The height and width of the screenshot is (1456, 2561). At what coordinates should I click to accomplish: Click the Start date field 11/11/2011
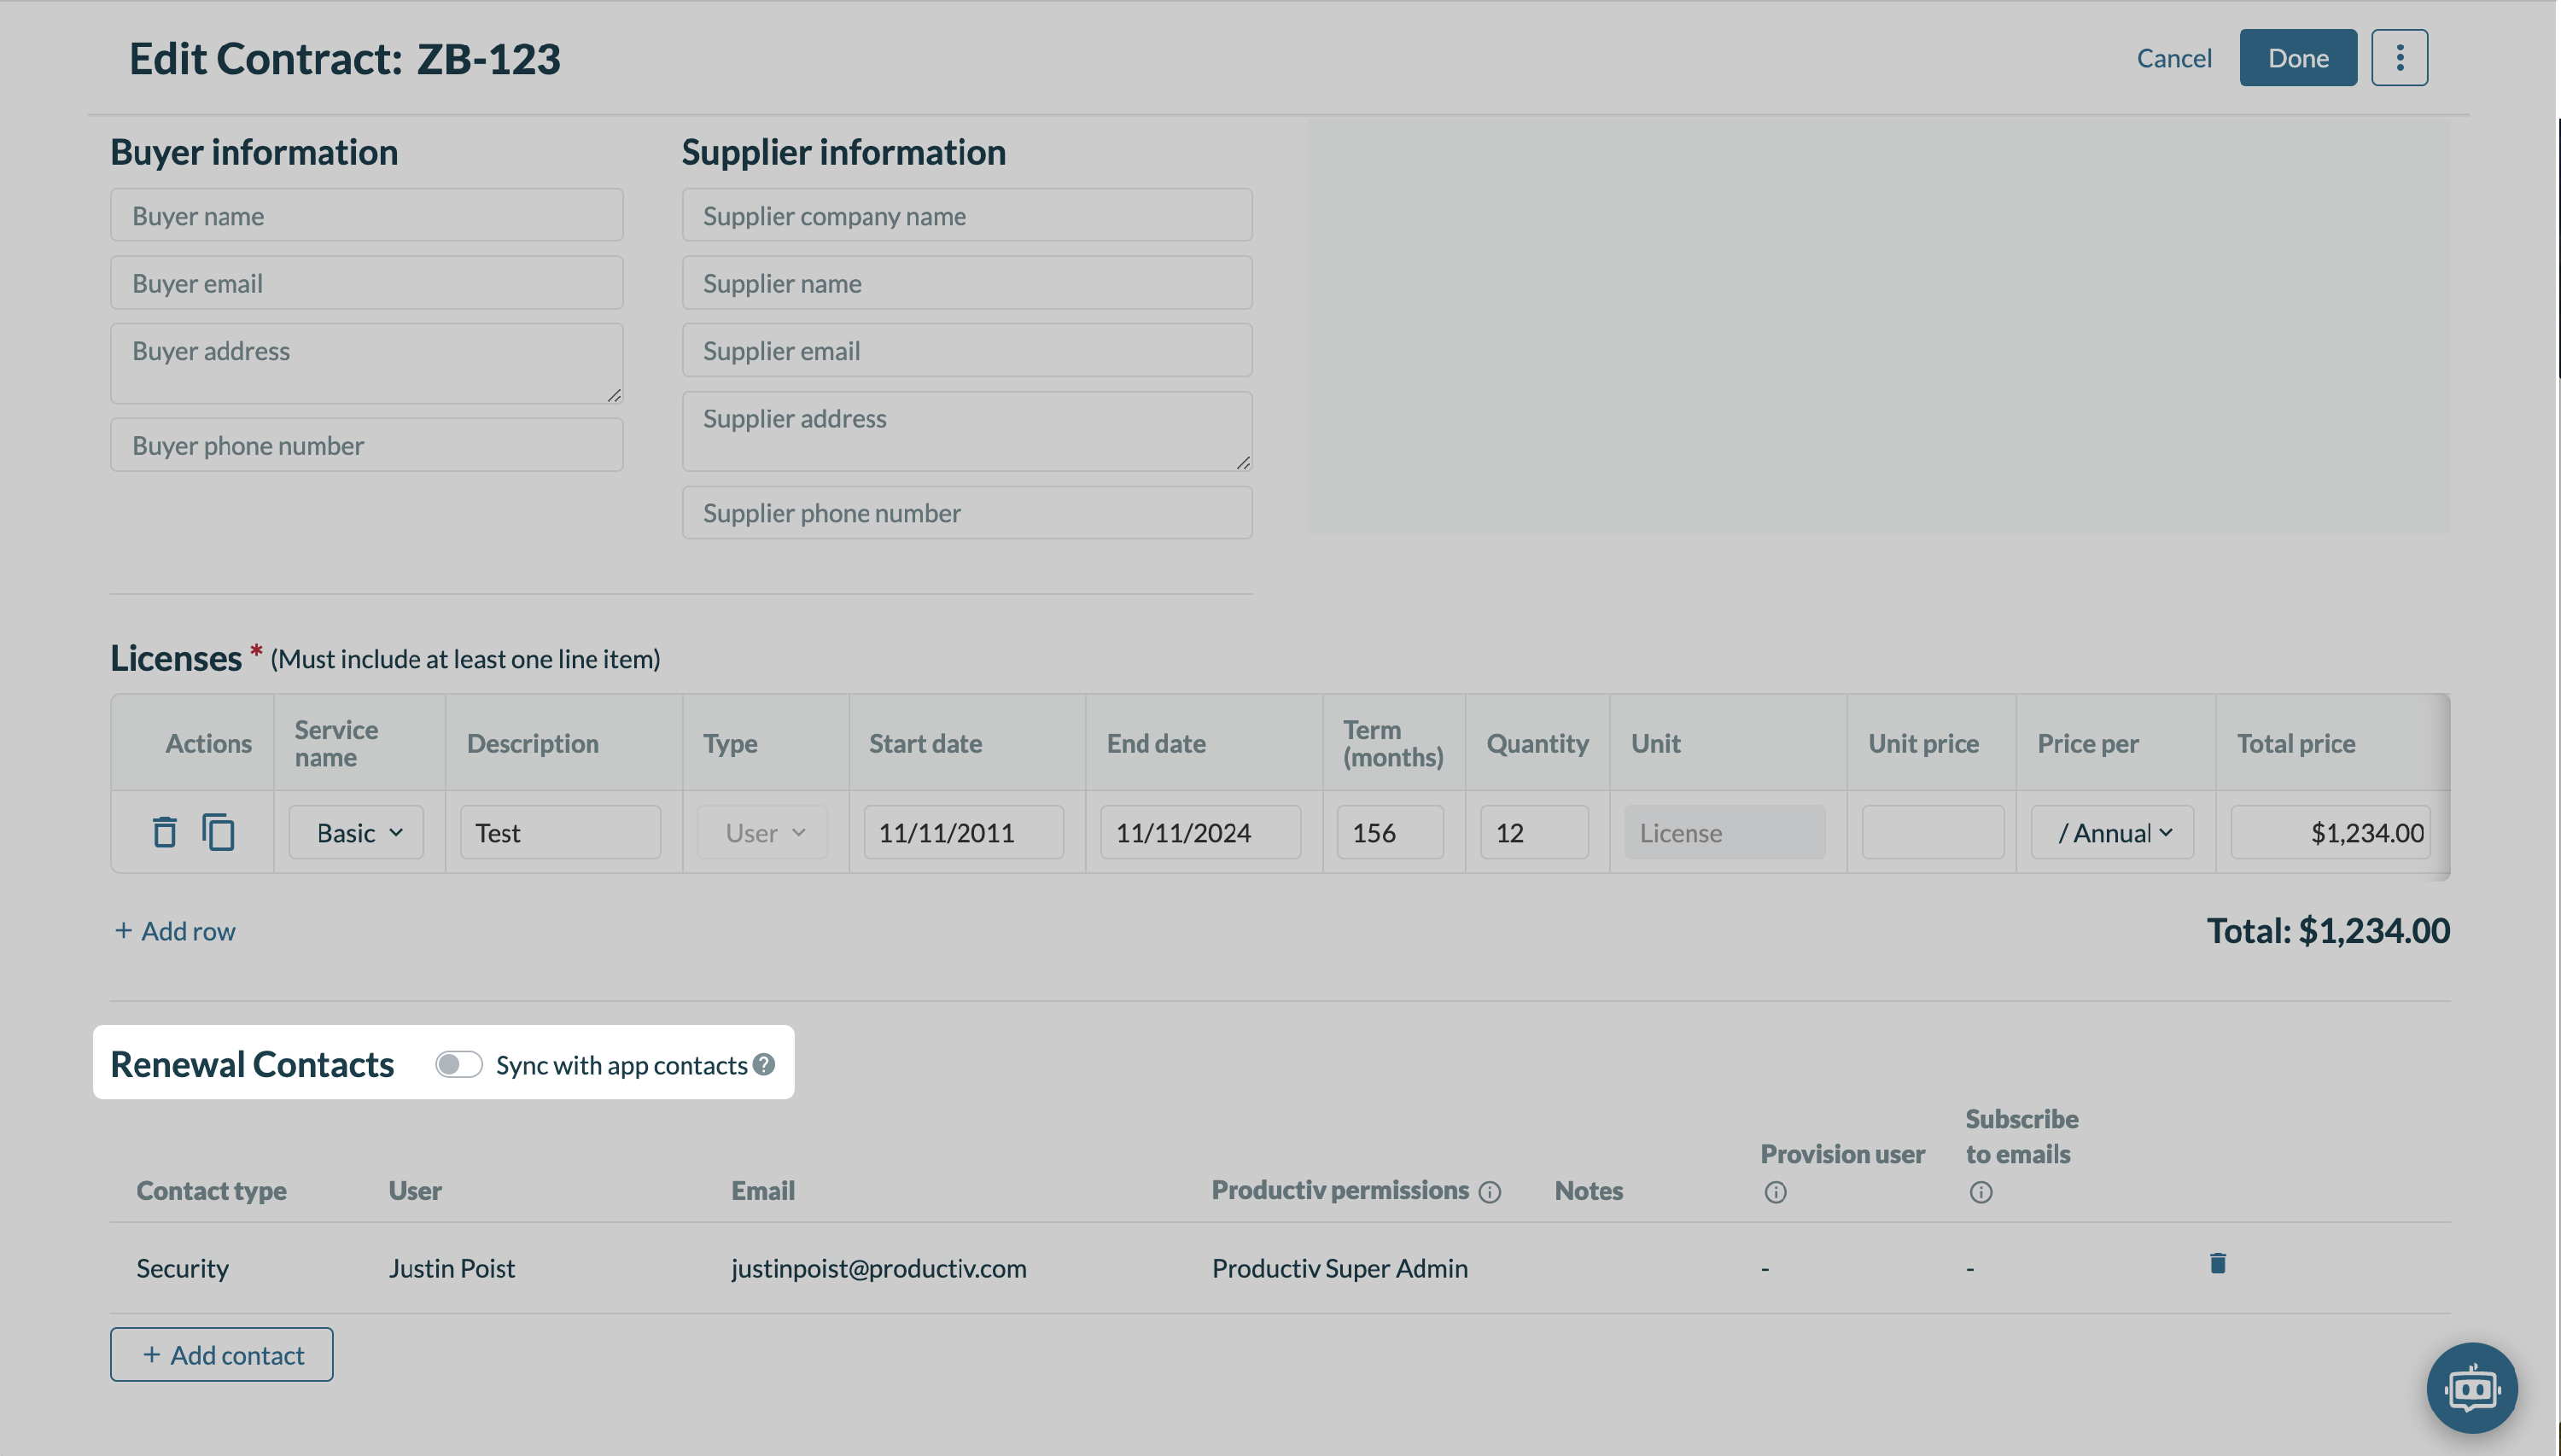(963, 832)
